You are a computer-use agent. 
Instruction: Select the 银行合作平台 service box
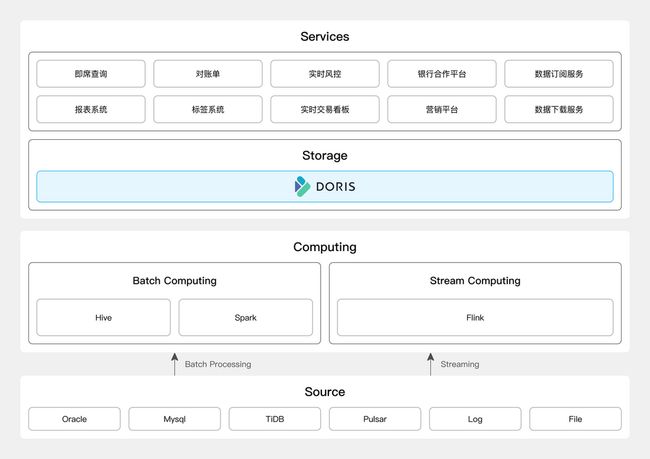click(x=442, y=74)
